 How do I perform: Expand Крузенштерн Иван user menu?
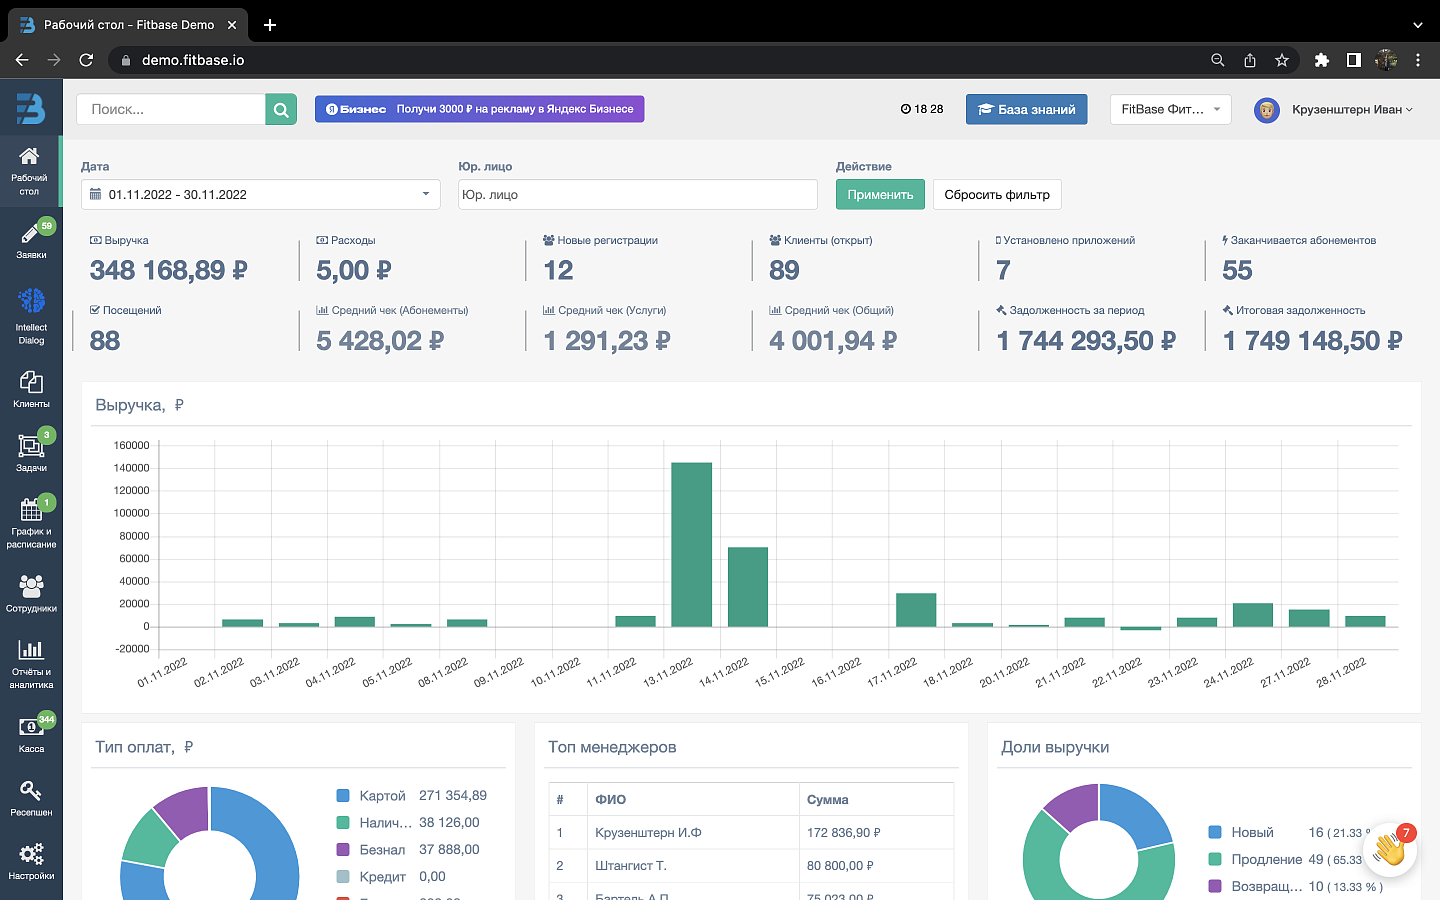tap(1334, 109)
